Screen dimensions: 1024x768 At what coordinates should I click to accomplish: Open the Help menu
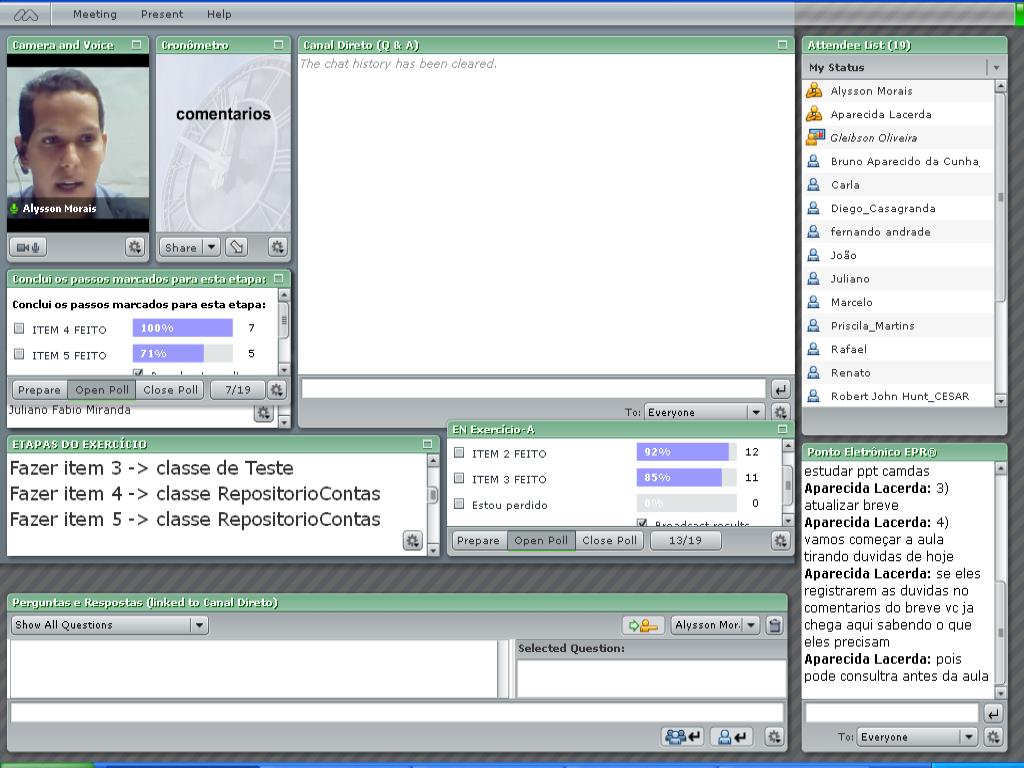point(219,14)
